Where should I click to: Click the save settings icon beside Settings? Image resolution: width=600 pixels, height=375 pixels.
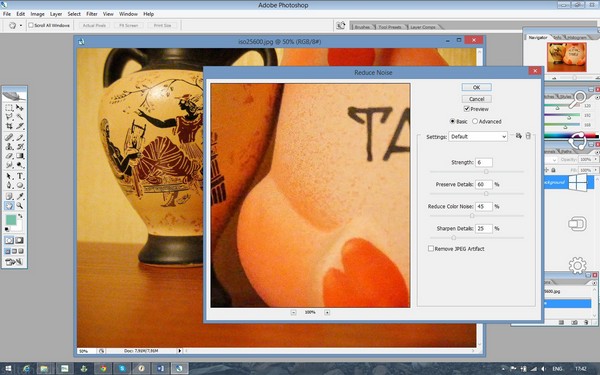(518, 136)
